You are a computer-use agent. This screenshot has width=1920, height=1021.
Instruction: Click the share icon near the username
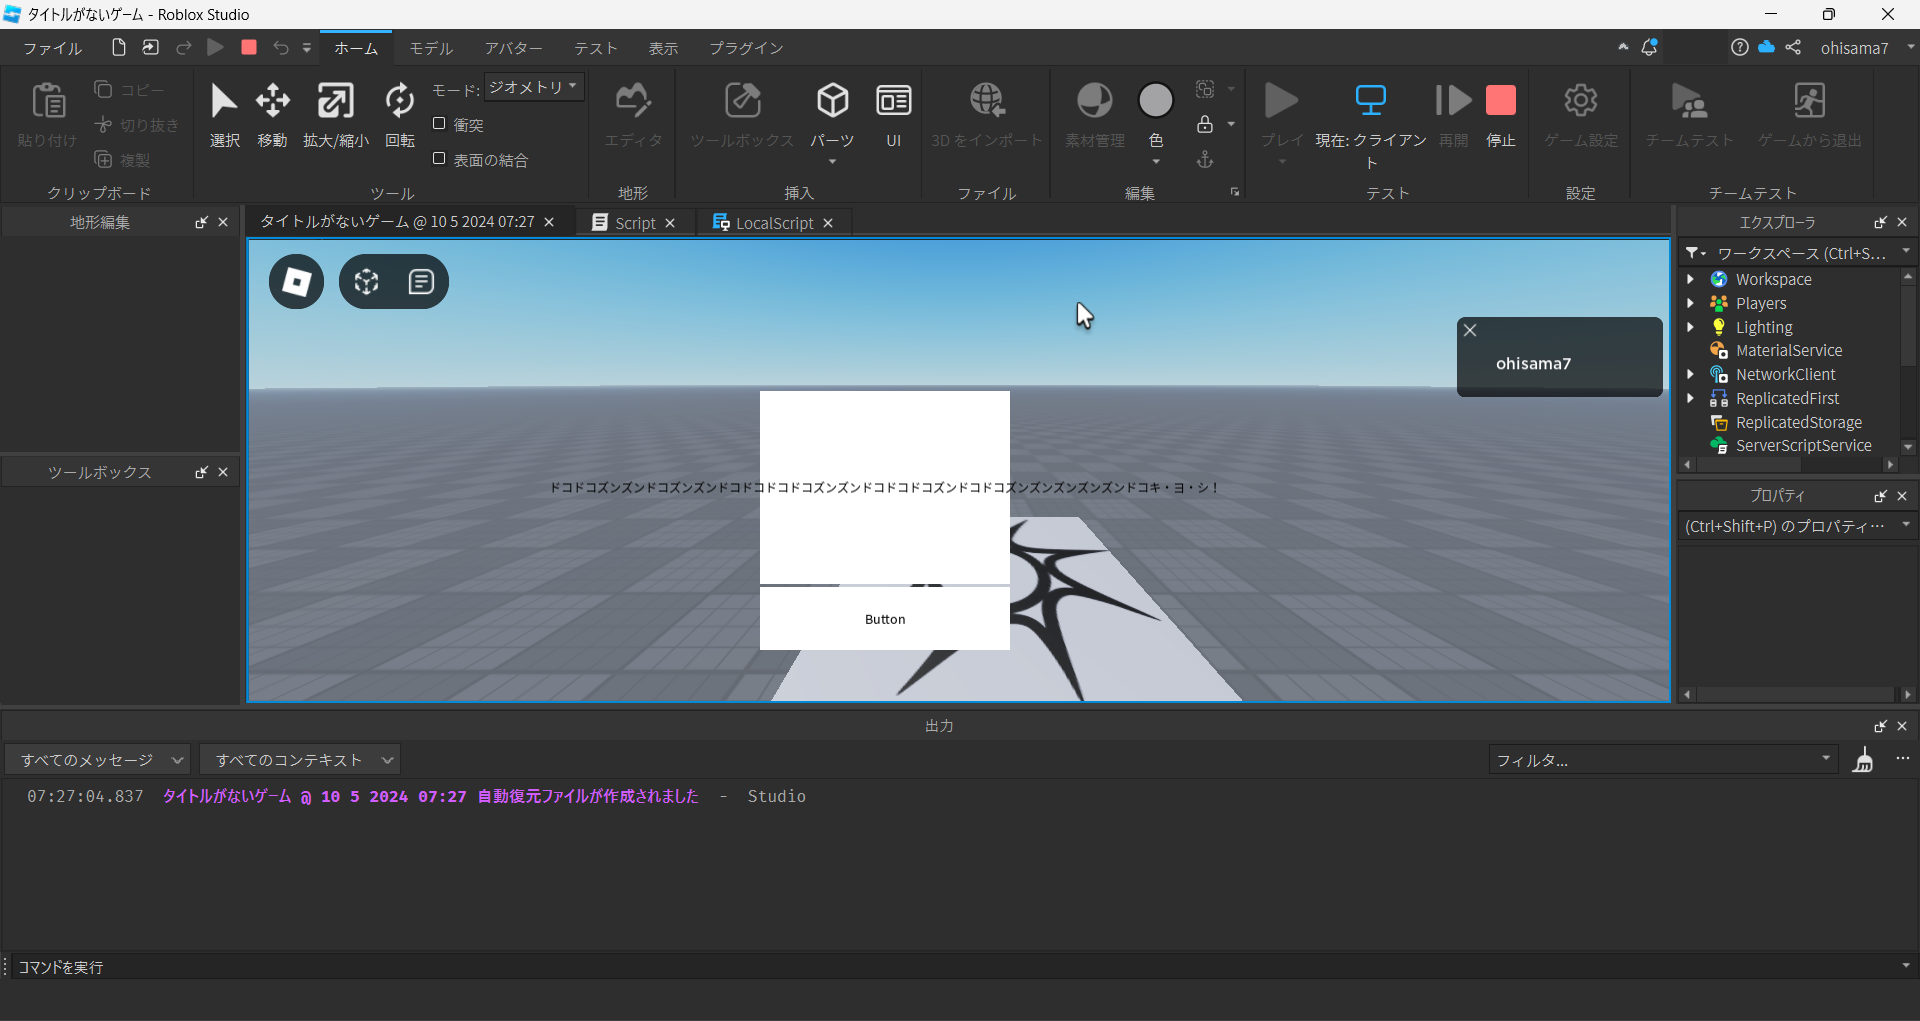(1793, 47)
